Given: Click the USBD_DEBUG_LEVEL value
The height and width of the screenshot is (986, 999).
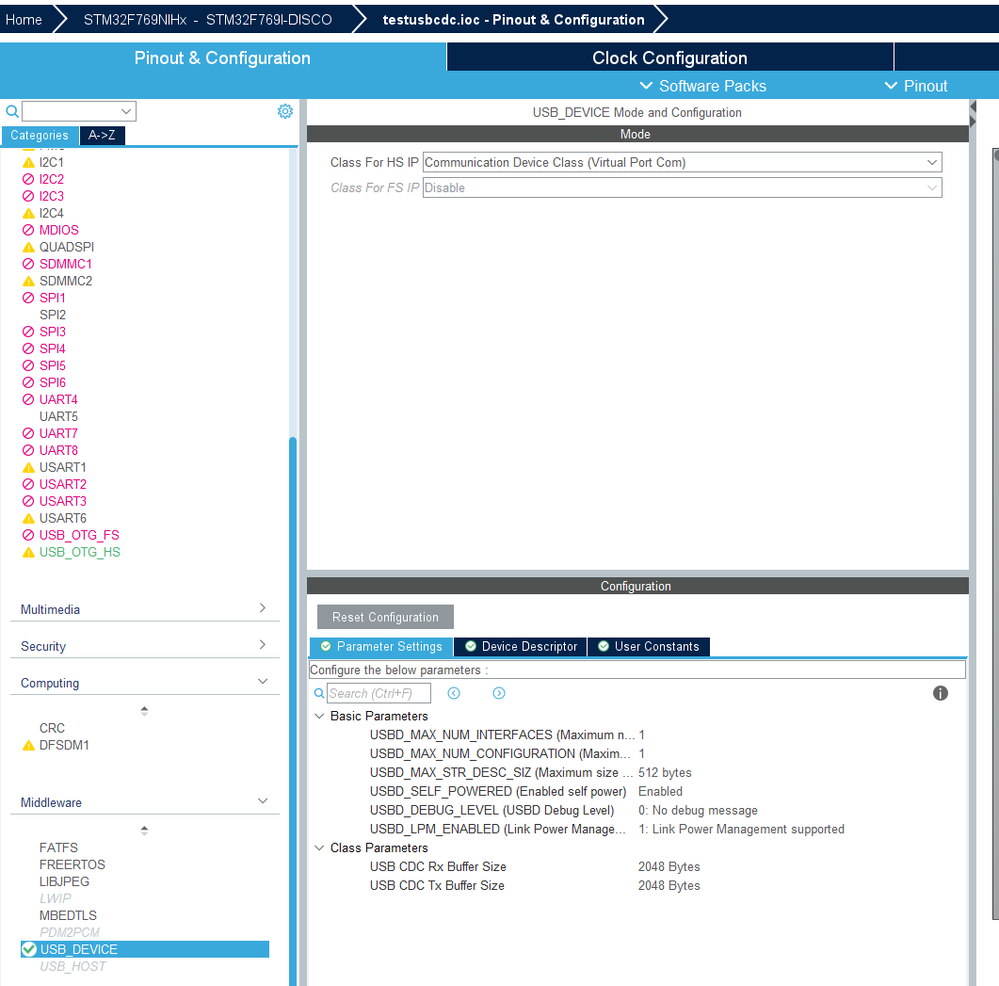Looking at the screenshot, I should (698, 810).
